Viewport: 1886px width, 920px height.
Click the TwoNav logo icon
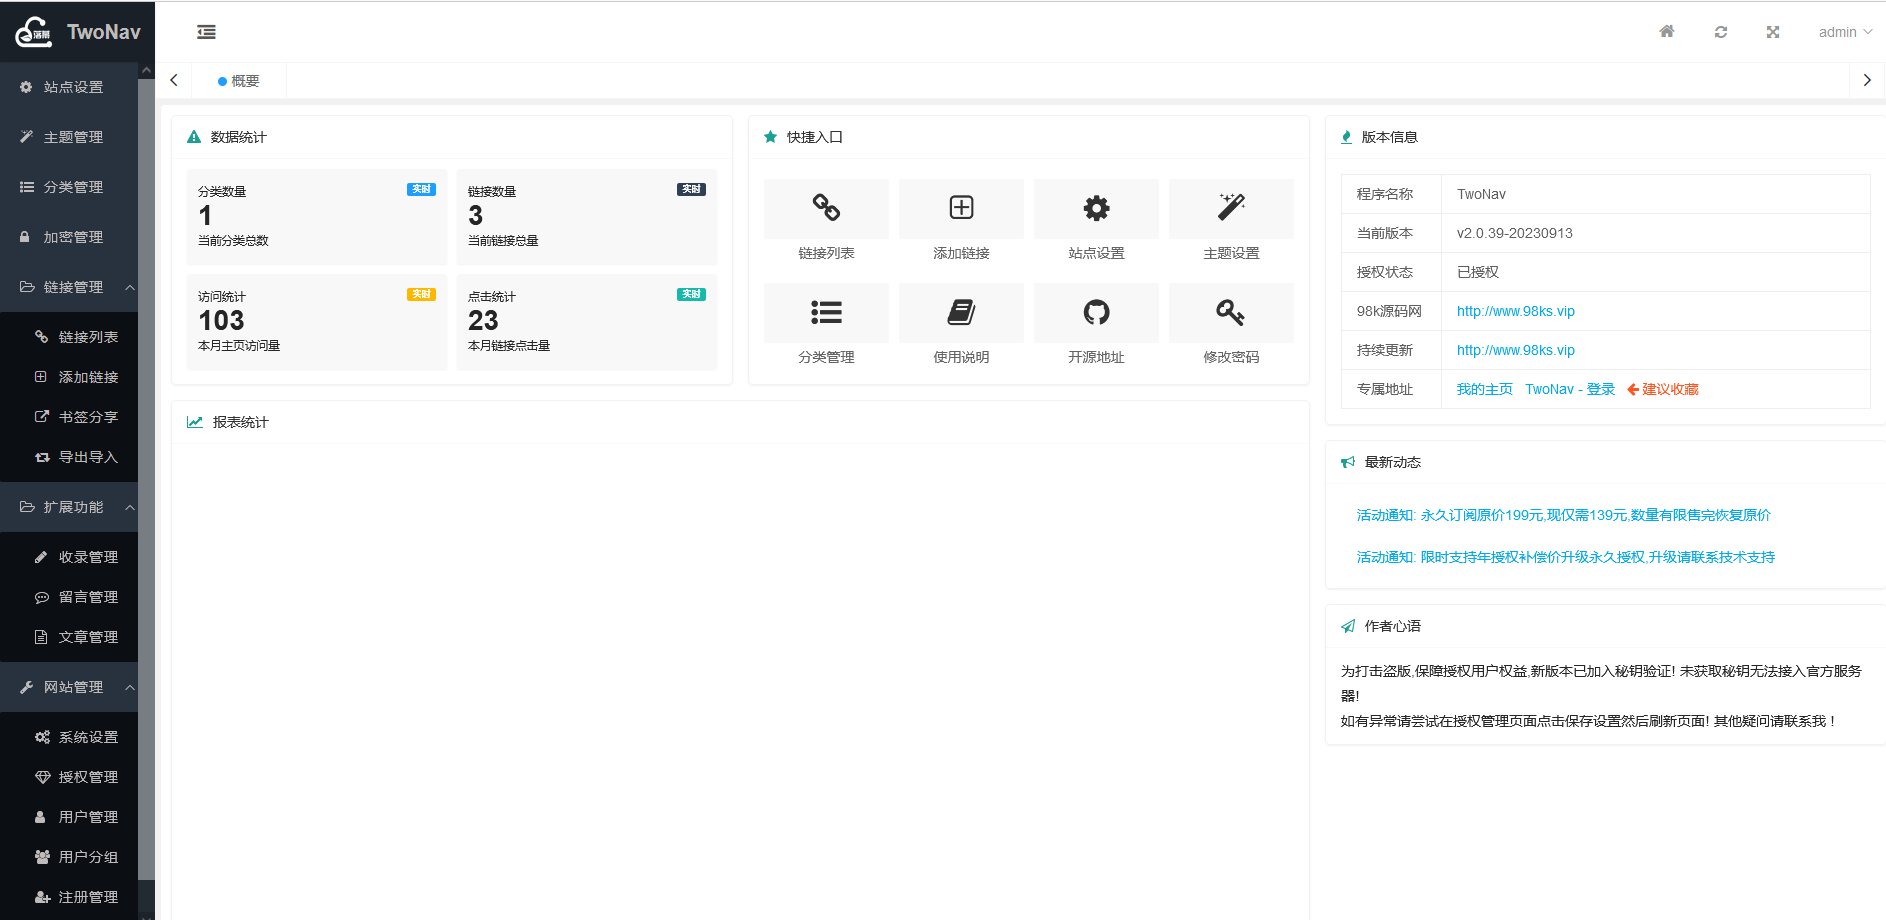(33, 32)
